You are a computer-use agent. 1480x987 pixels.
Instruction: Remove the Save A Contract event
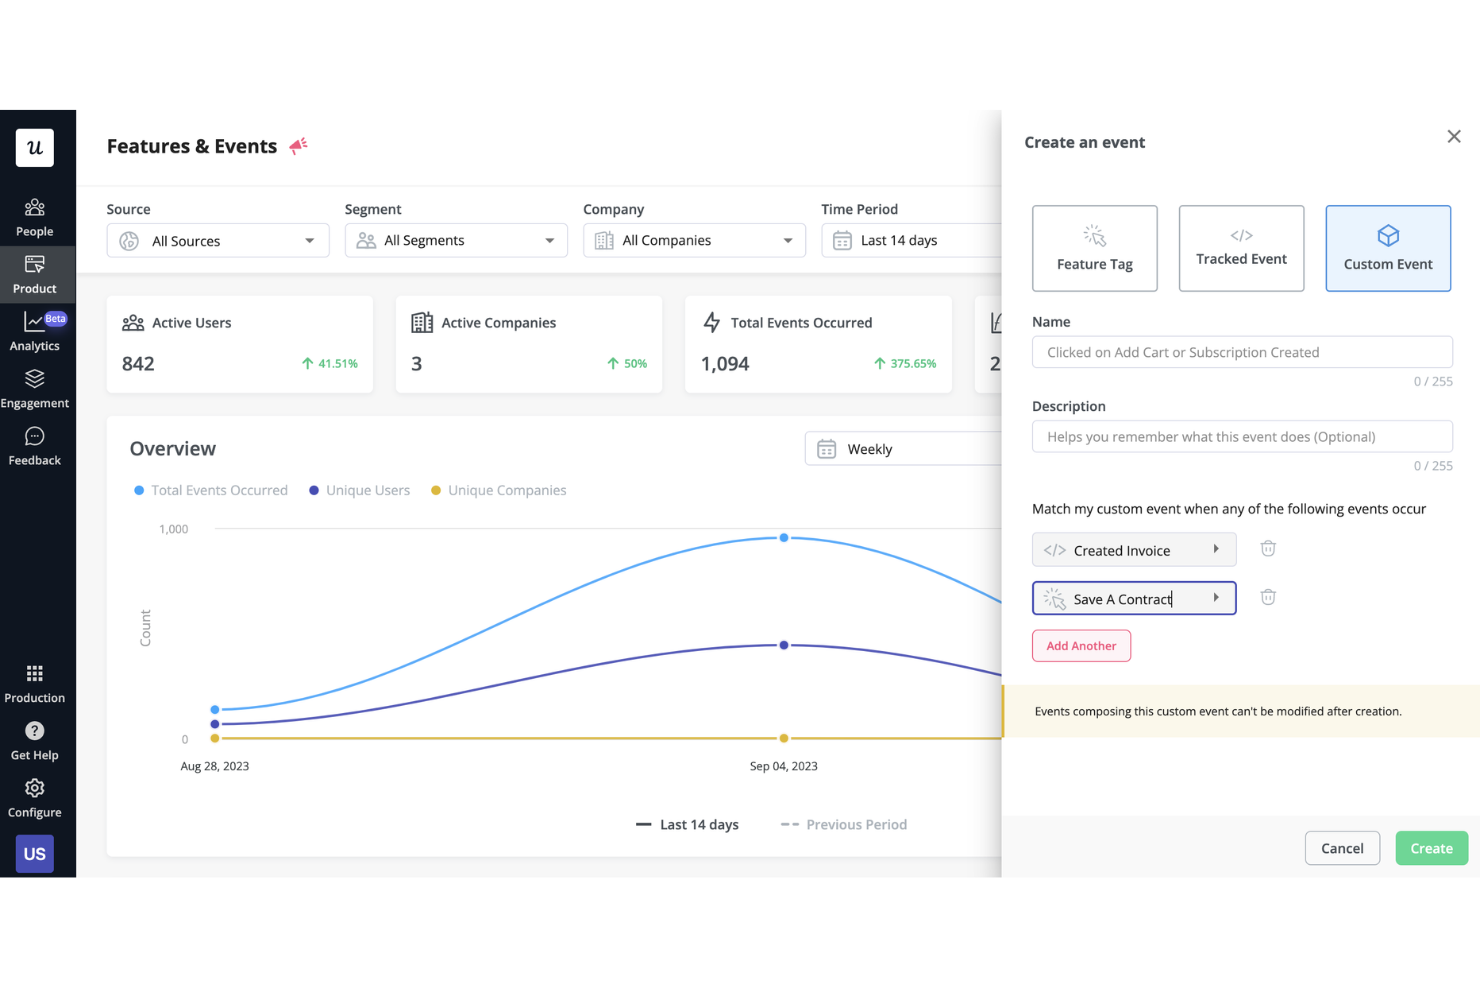(x=1268, y=597)
